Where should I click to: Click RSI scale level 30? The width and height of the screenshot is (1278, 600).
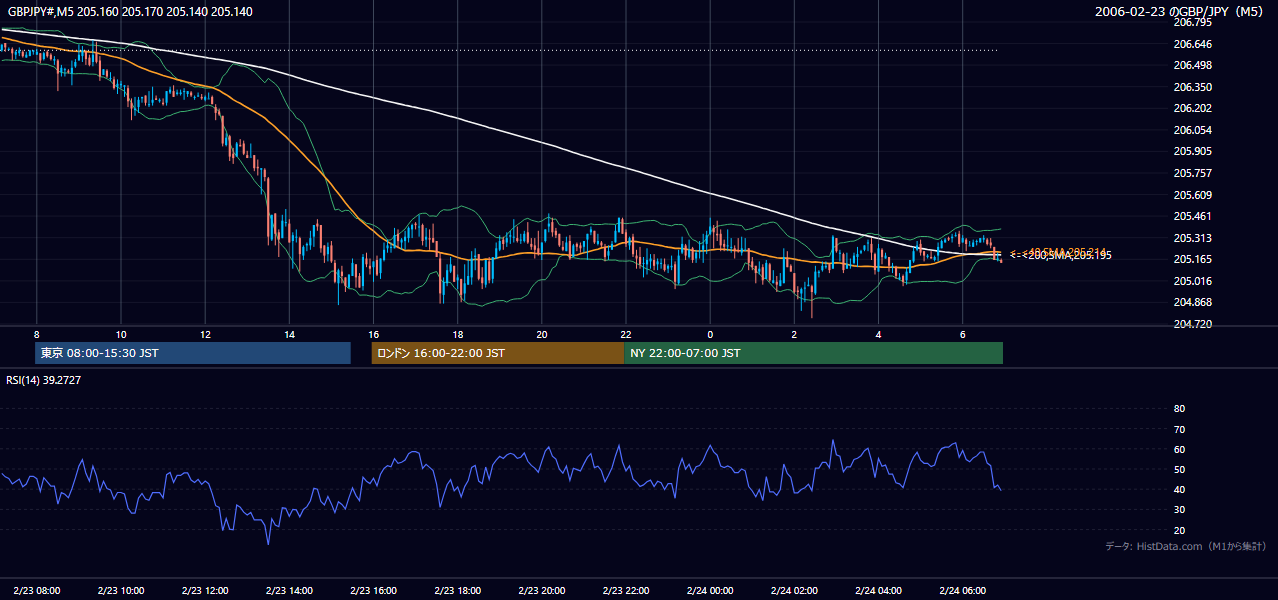point(1179,510)
